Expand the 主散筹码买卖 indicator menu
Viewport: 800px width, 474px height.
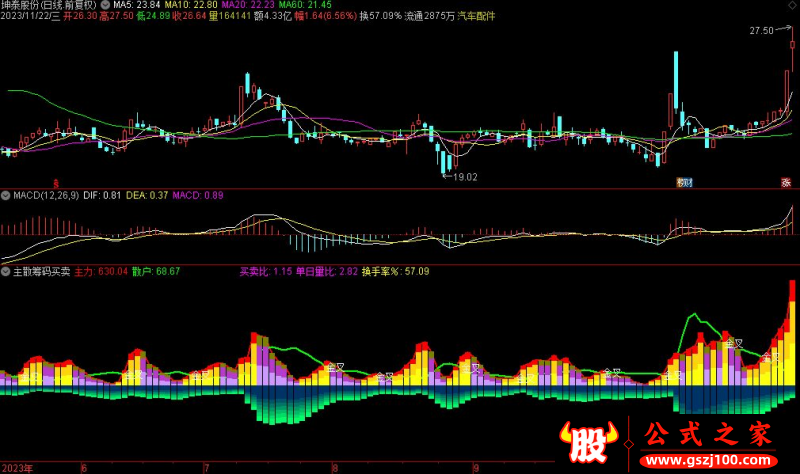point(6,271)
